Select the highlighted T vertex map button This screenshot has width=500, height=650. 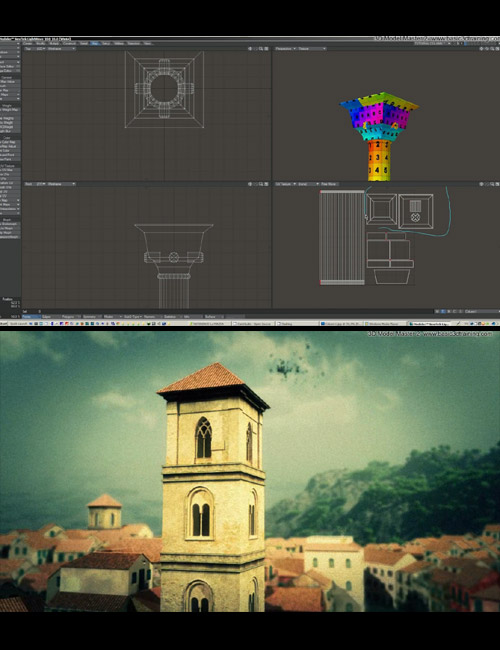(x=443, y=311)
